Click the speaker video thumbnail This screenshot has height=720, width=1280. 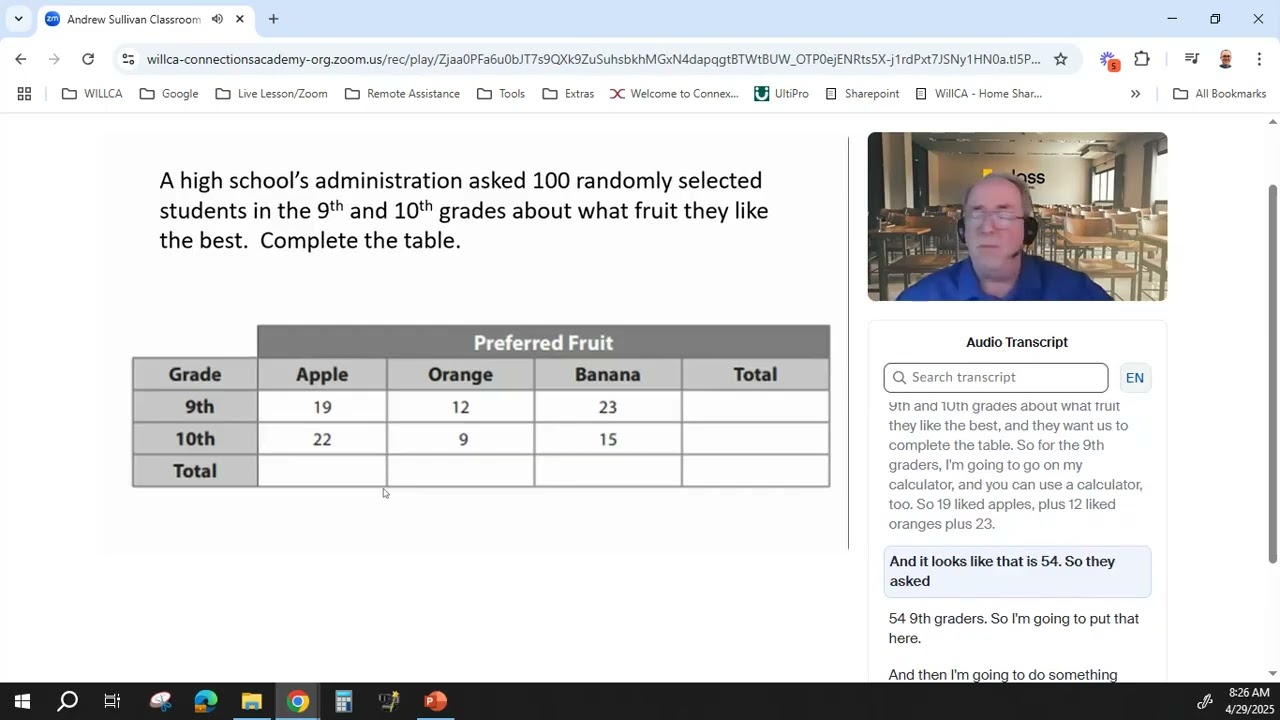(x=1017, y=216)
